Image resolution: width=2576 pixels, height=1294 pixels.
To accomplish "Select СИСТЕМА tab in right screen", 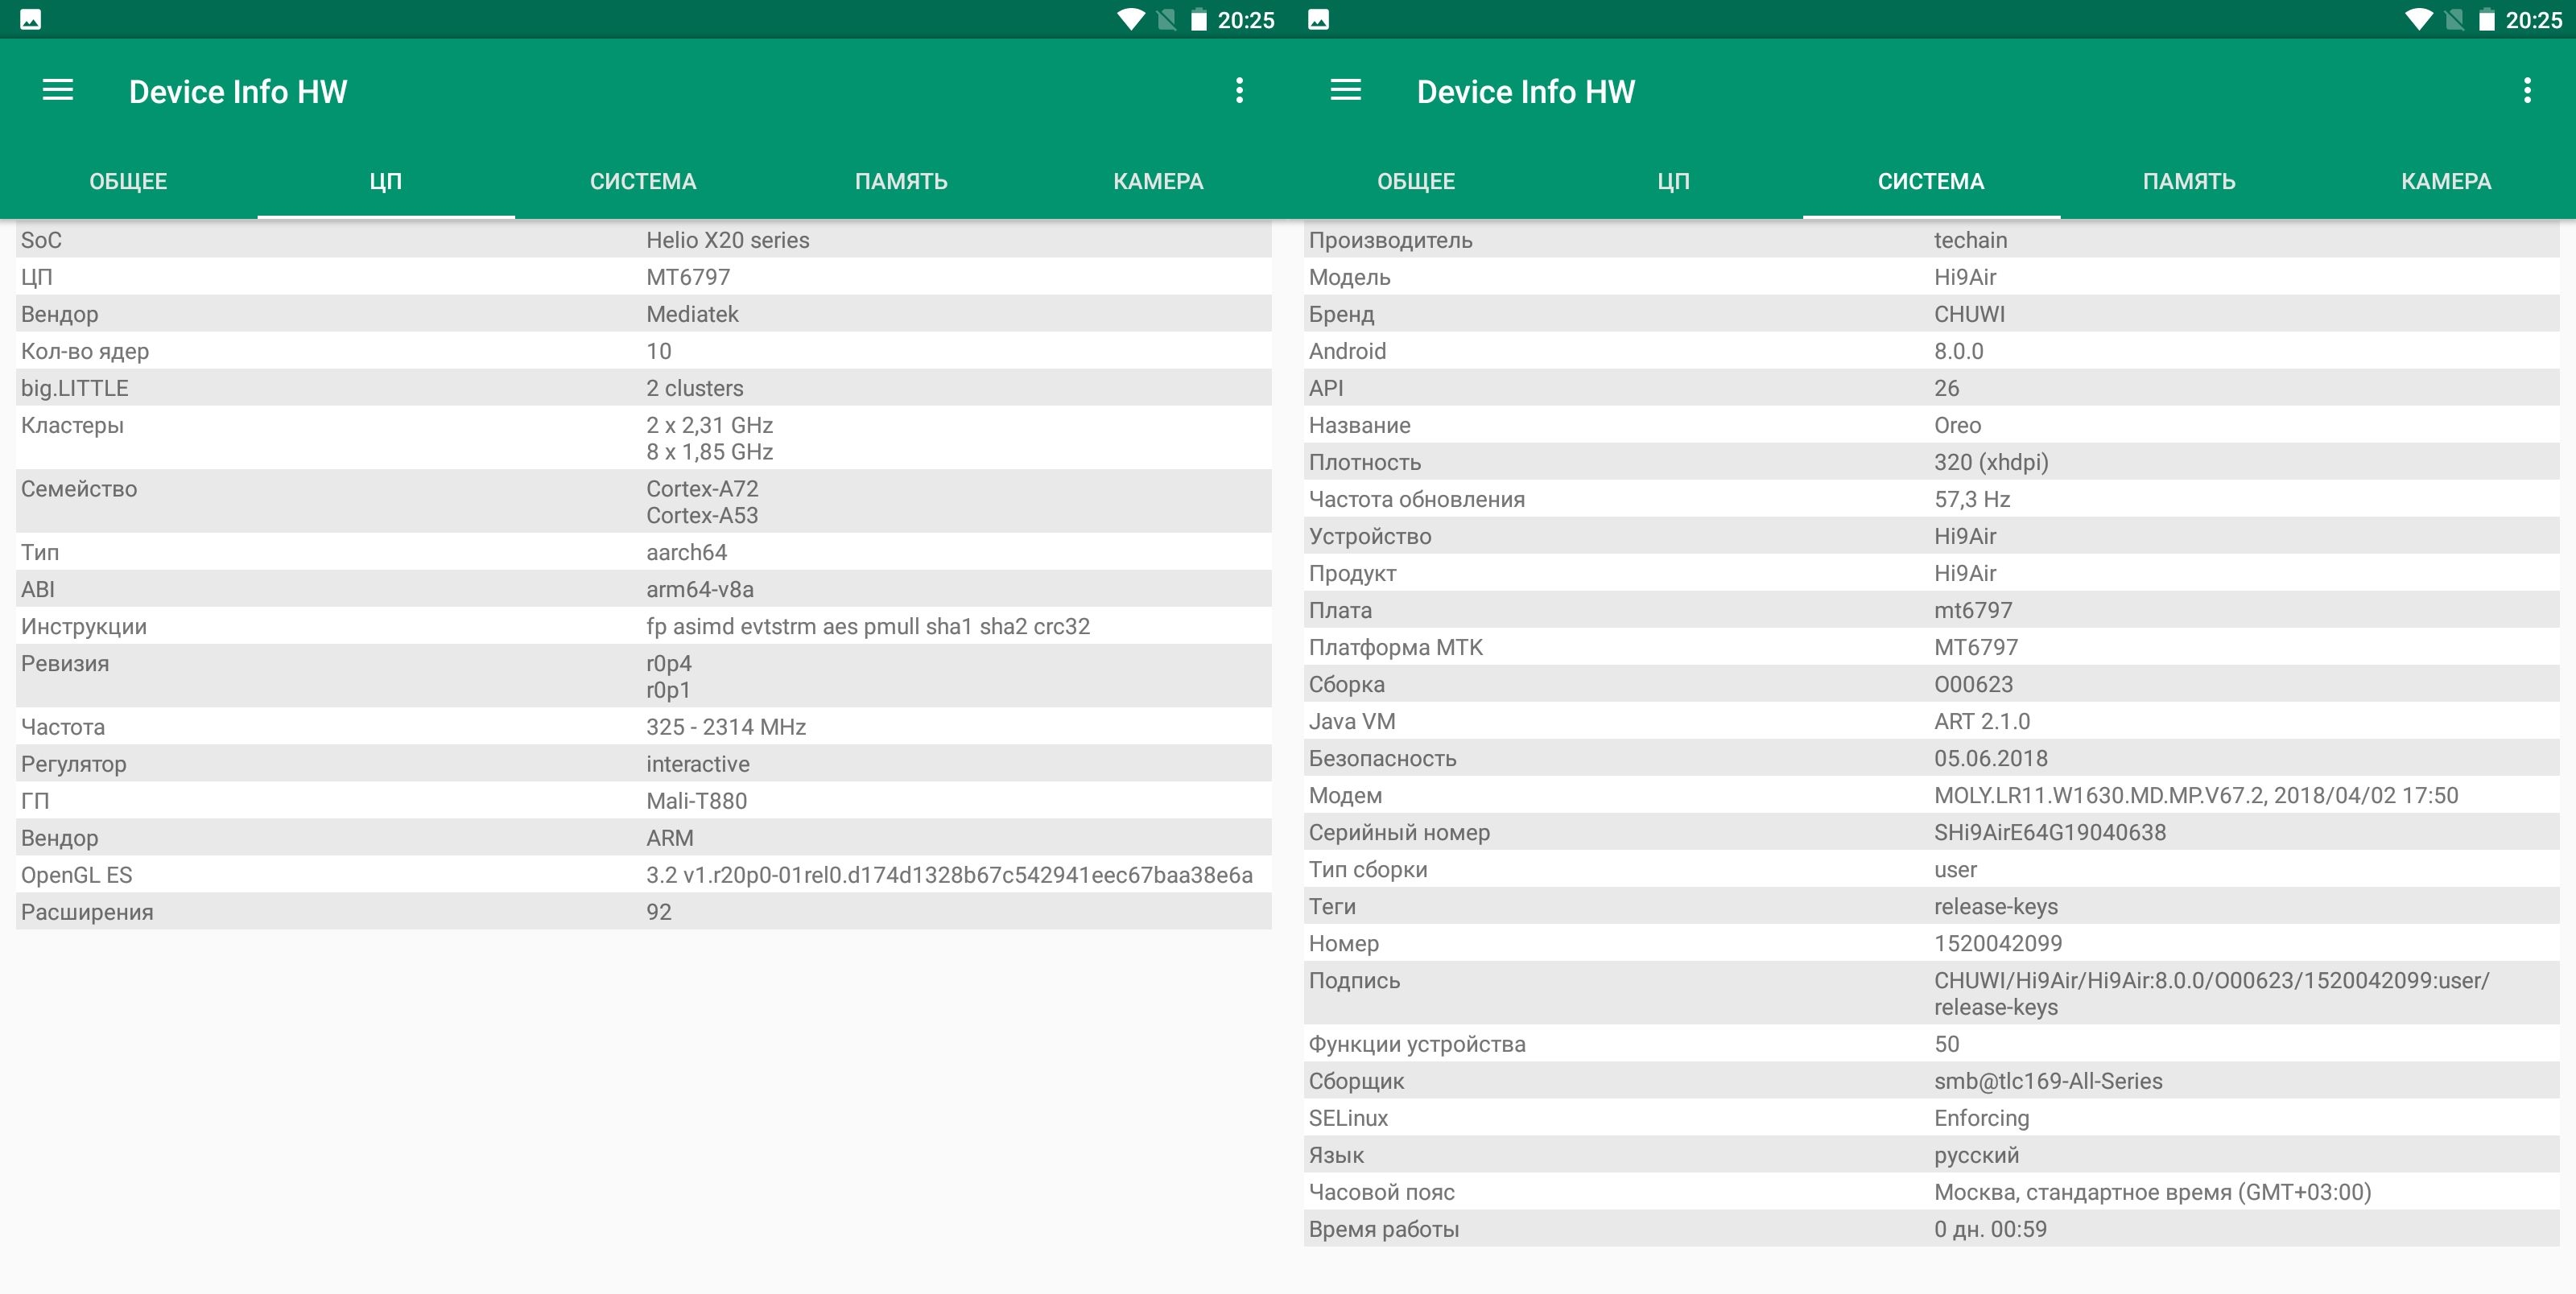I will (x=1931, y=181).
